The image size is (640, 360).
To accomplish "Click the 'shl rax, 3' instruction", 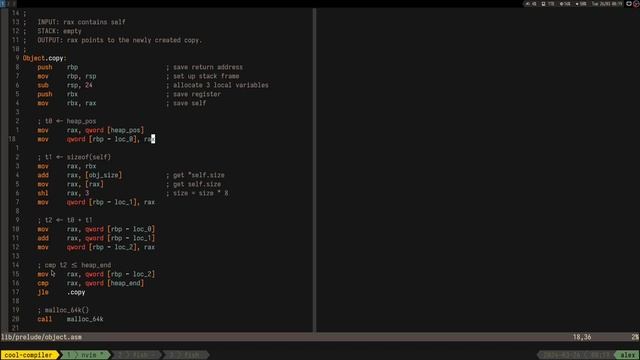I will coord(63,193).
